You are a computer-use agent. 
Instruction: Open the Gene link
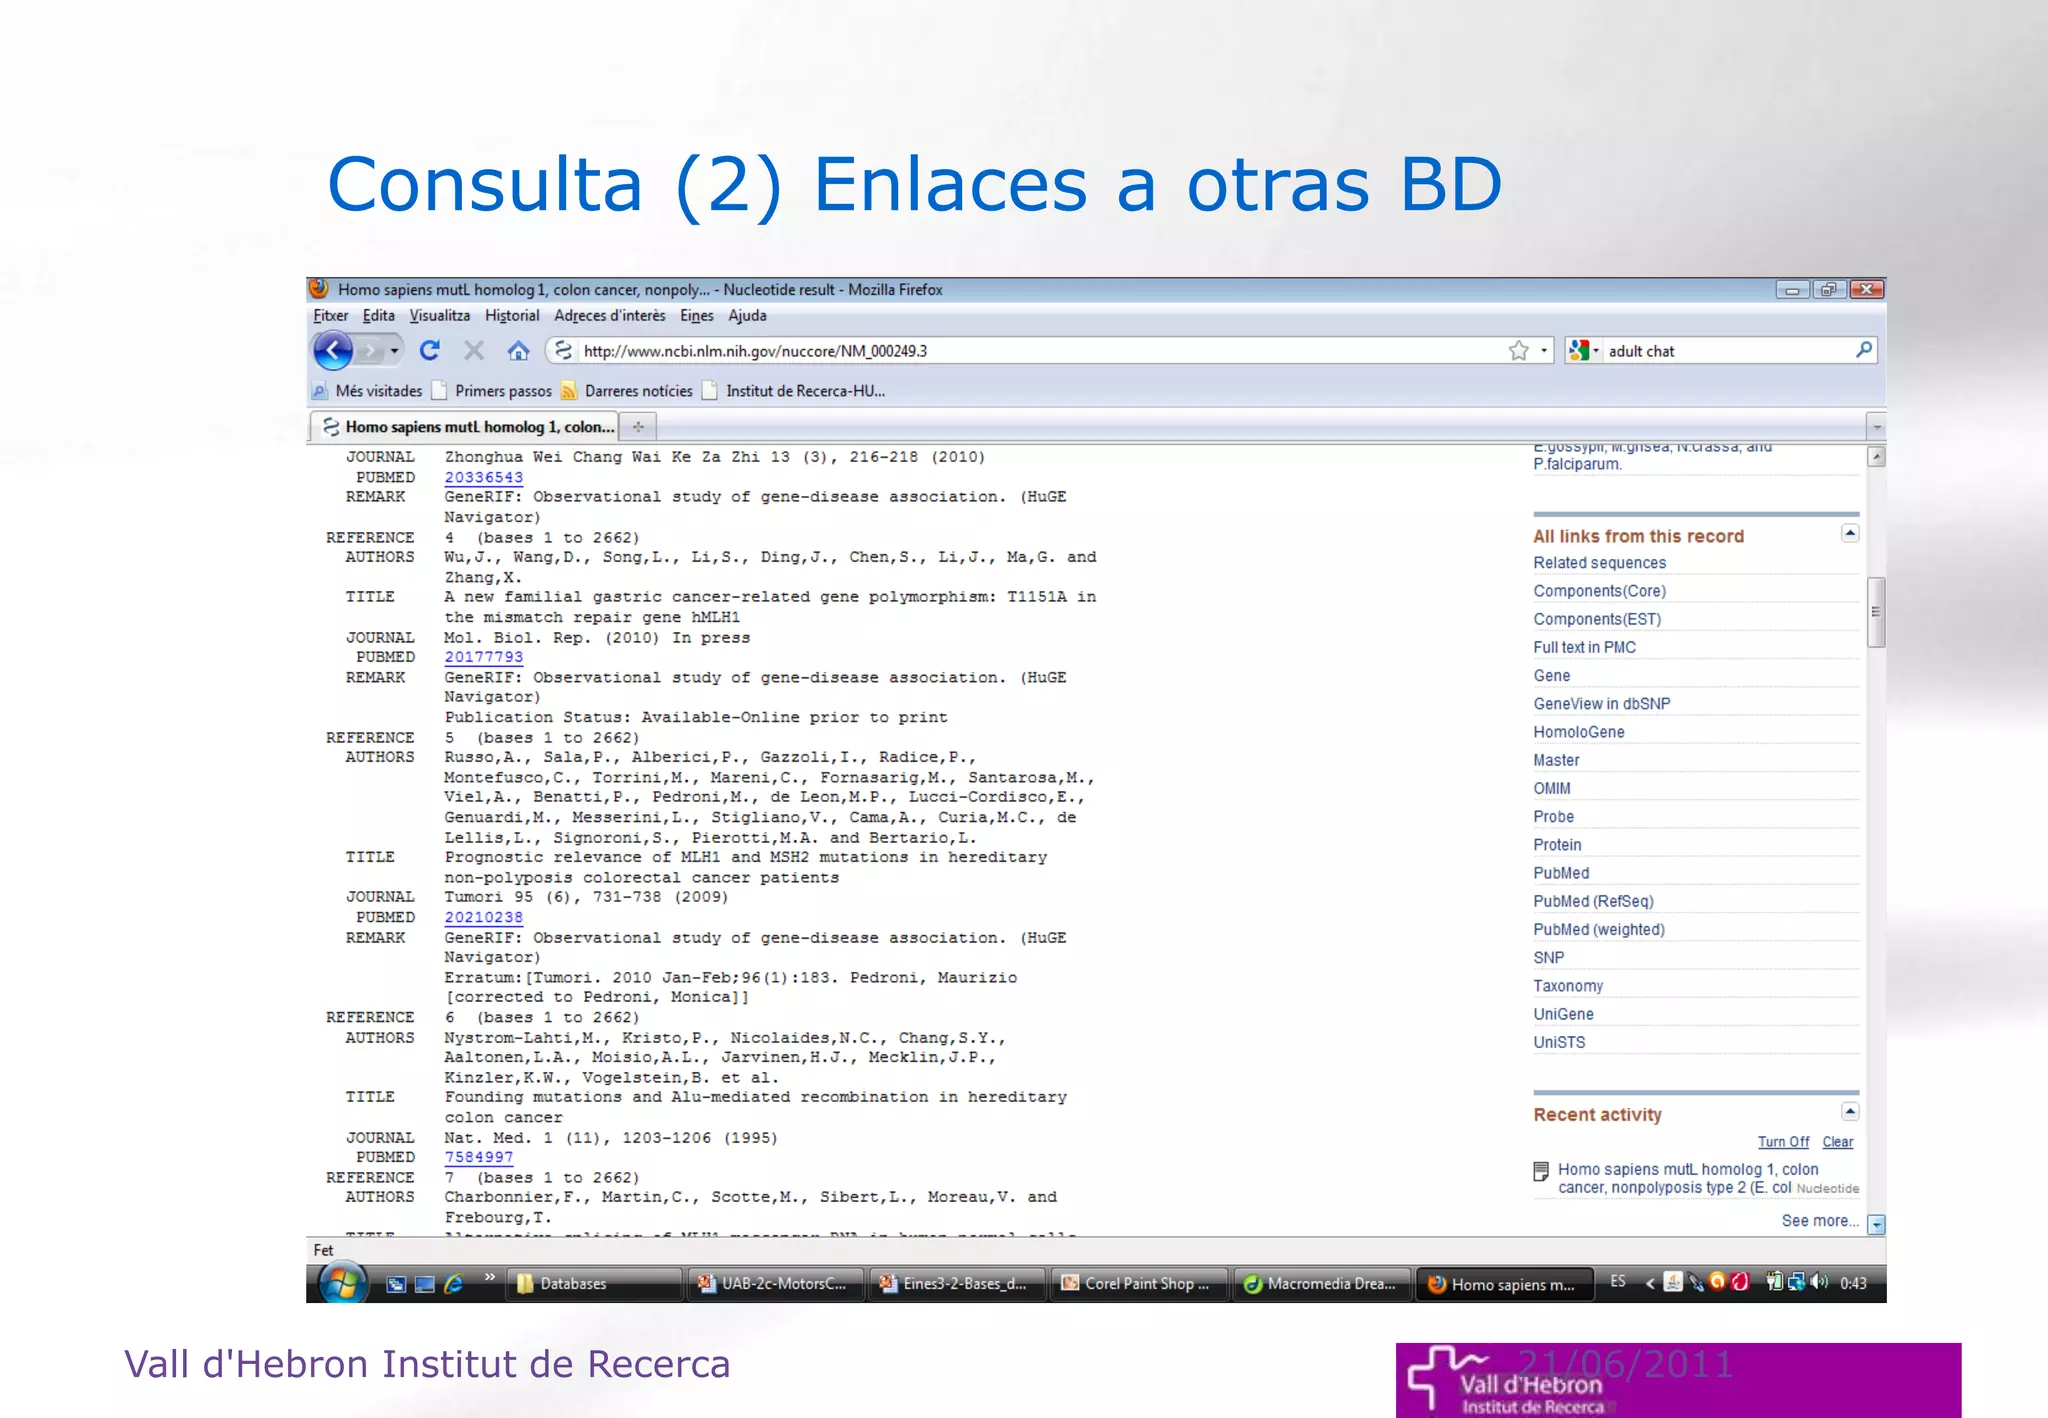[x=1552, y=676]
